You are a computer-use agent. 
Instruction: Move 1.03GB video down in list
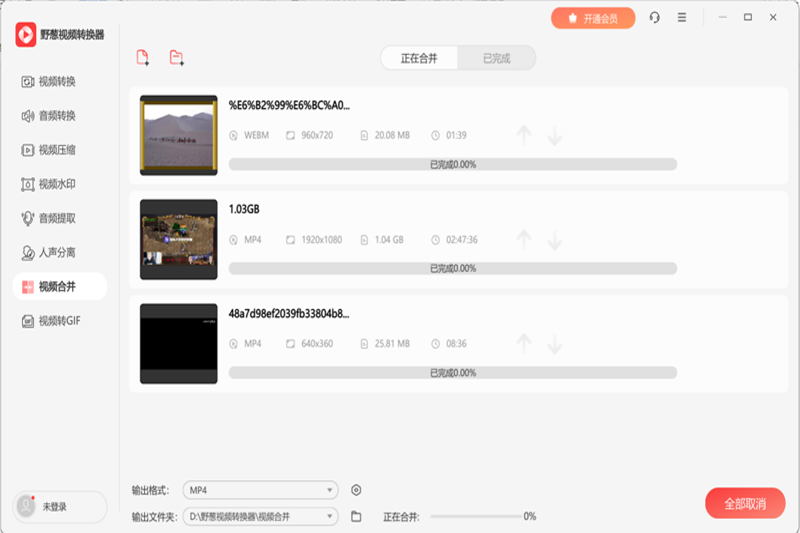pyautogui.click(x=554, y=240)
